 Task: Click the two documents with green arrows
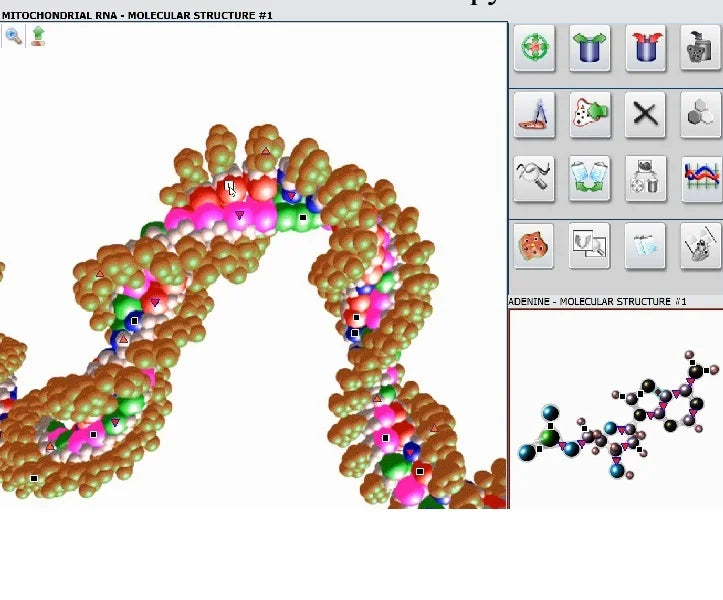tap(590, 180)
